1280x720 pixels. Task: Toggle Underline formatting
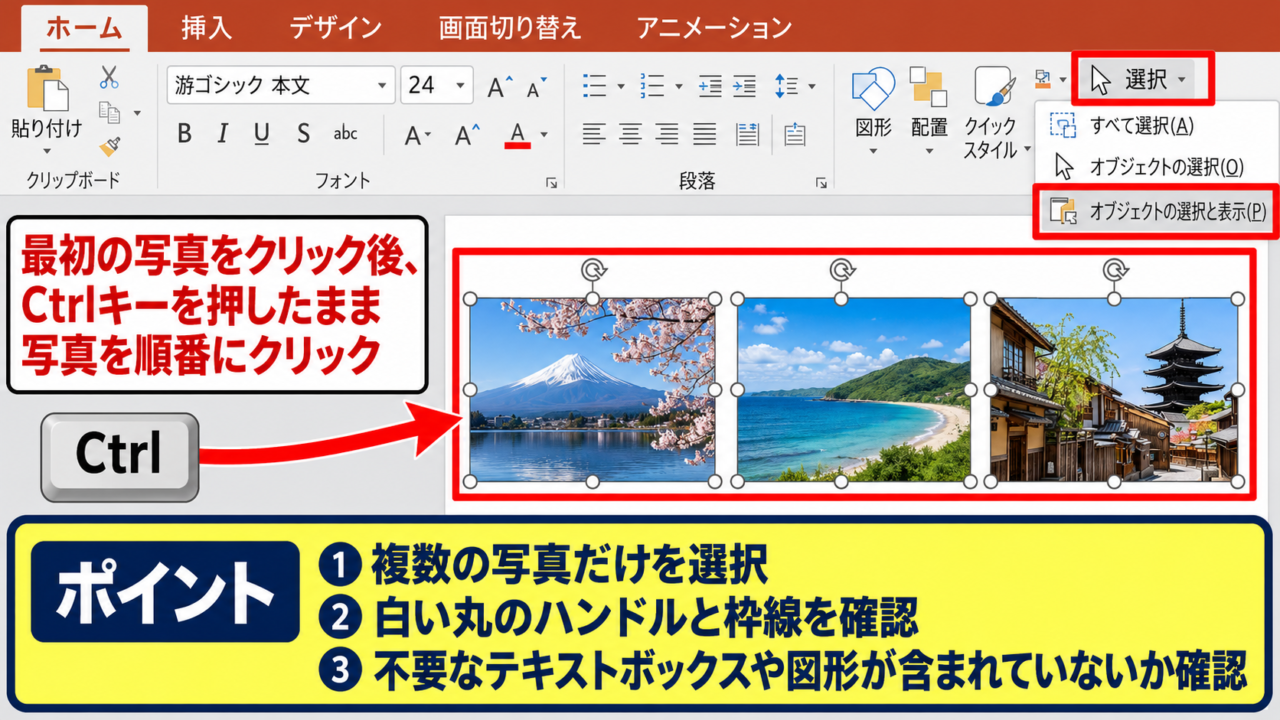[262, 134]
